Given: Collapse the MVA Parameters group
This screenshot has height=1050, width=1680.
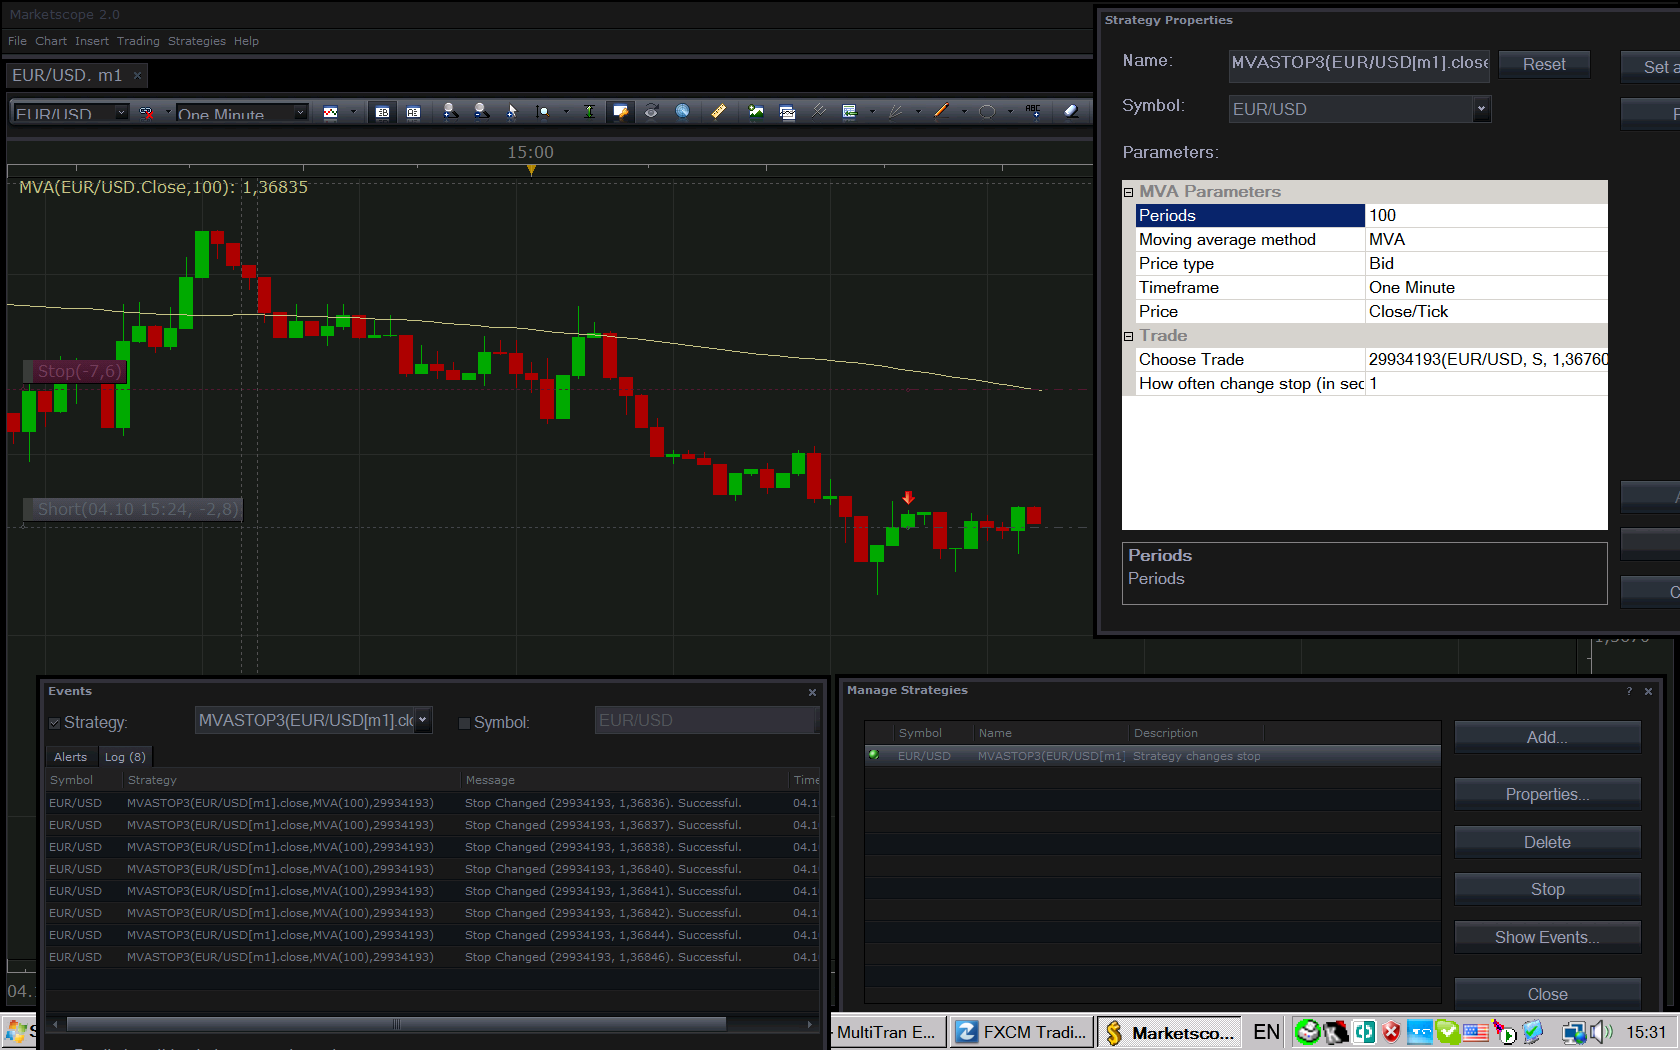Looking at the screenshot, I should pyautogui.click(x=1129, y=192).
